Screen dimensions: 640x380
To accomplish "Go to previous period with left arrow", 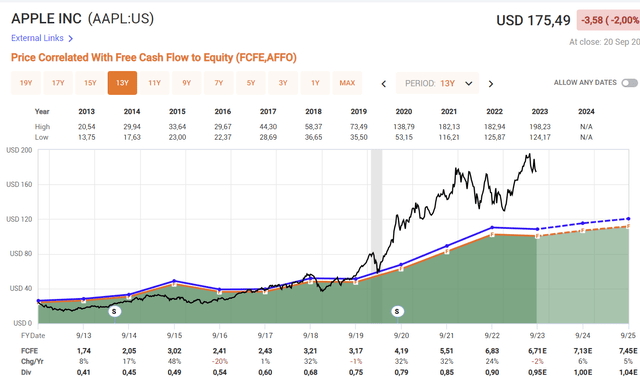I will [x=384, y=84].
